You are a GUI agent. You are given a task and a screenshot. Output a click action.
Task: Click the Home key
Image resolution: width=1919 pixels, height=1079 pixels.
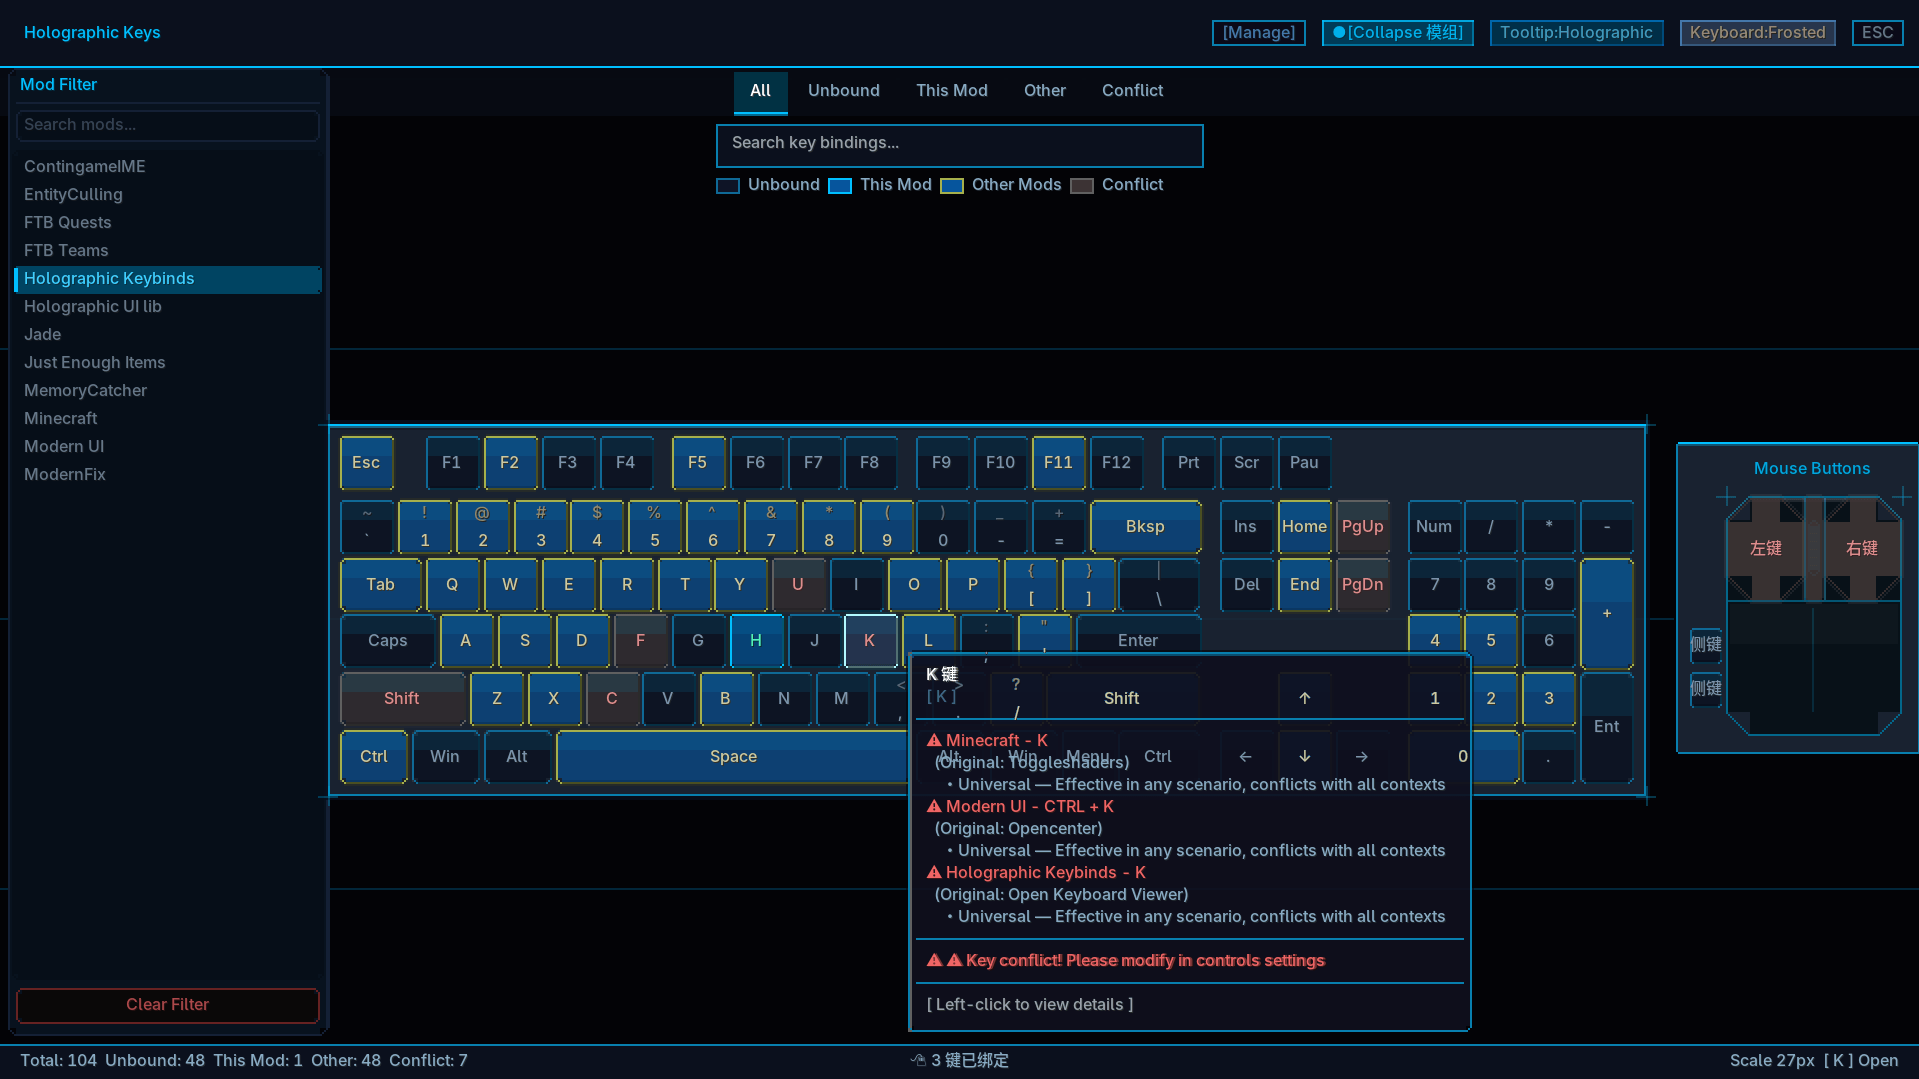[x=1304, y=527]
